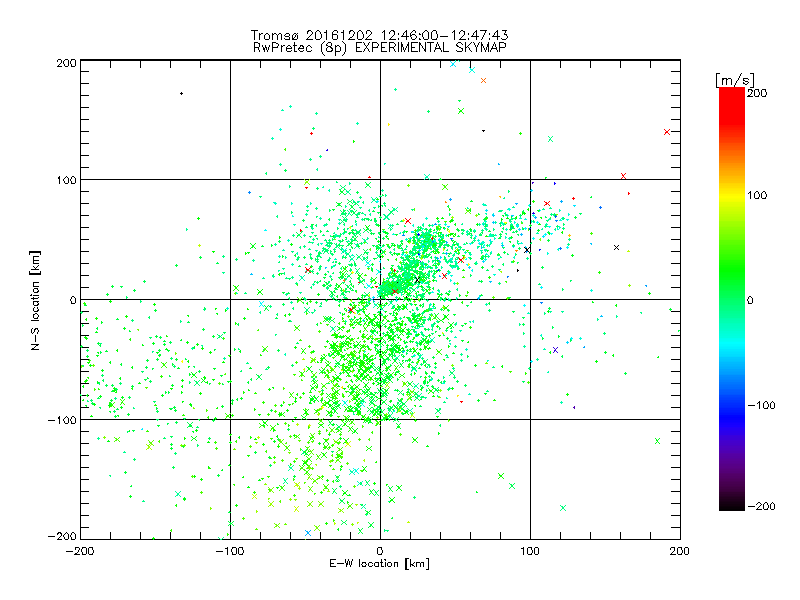Click the color bar label '-200' at bottom

click(x=761, y=506)
